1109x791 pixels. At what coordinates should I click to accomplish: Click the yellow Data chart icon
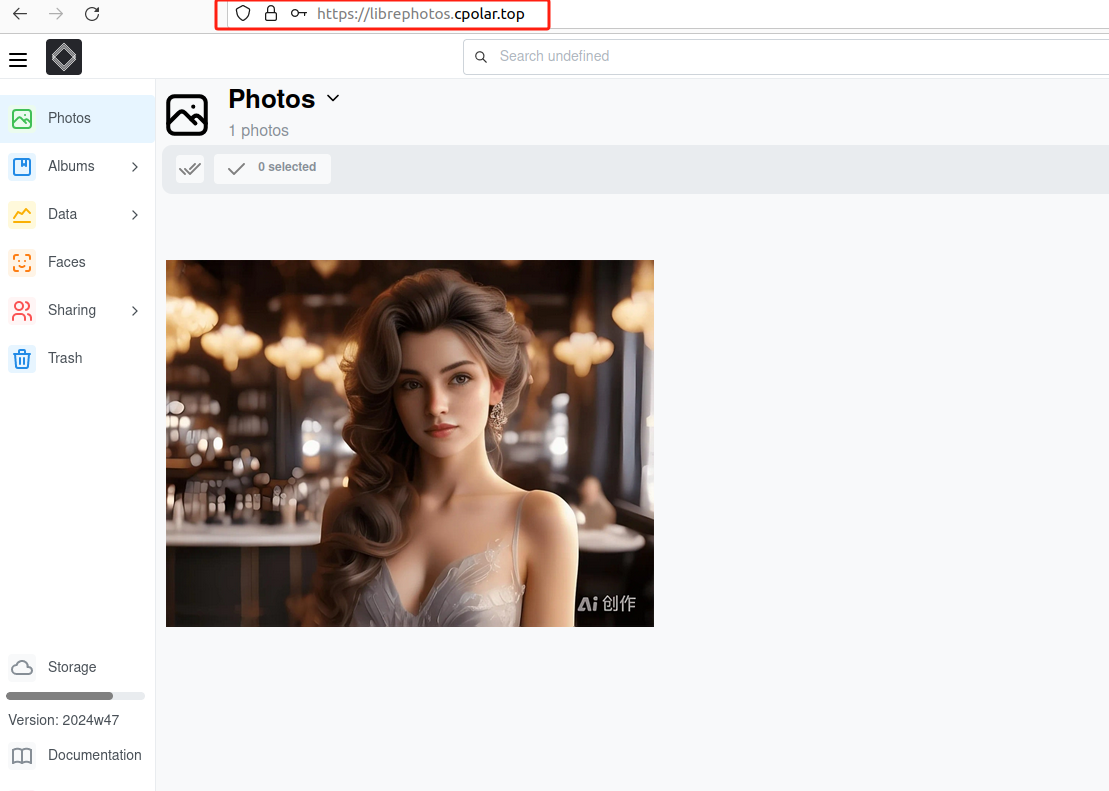(22, 215)
